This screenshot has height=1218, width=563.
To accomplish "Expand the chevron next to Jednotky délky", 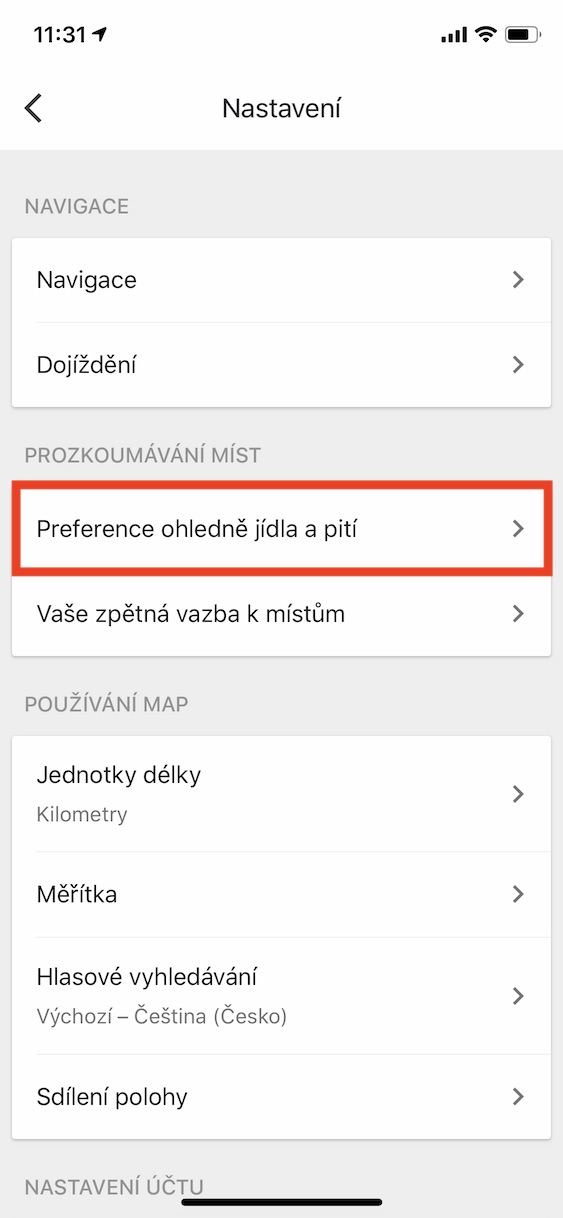I will coord(518,794).
